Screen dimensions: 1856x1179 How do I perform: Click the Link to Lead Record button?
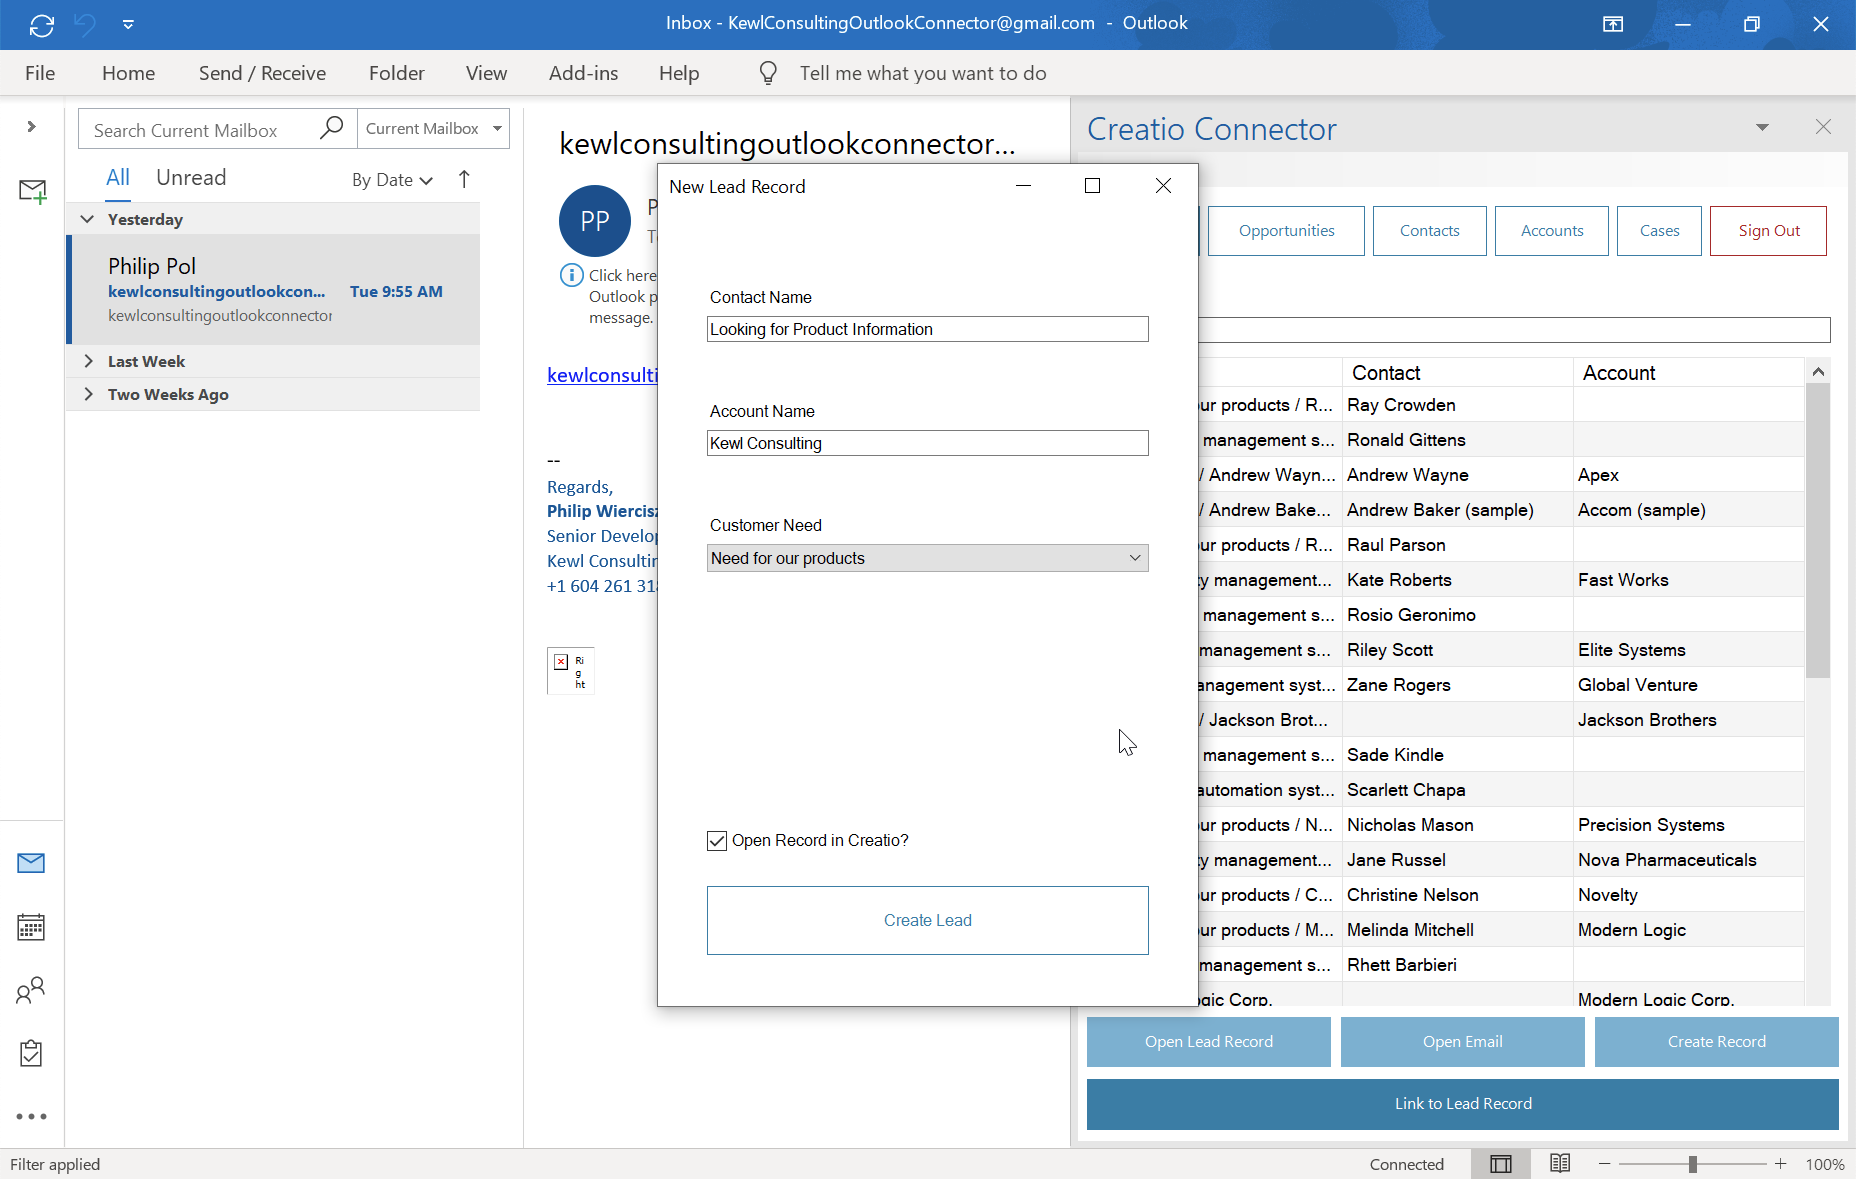pos(1463,1104)
